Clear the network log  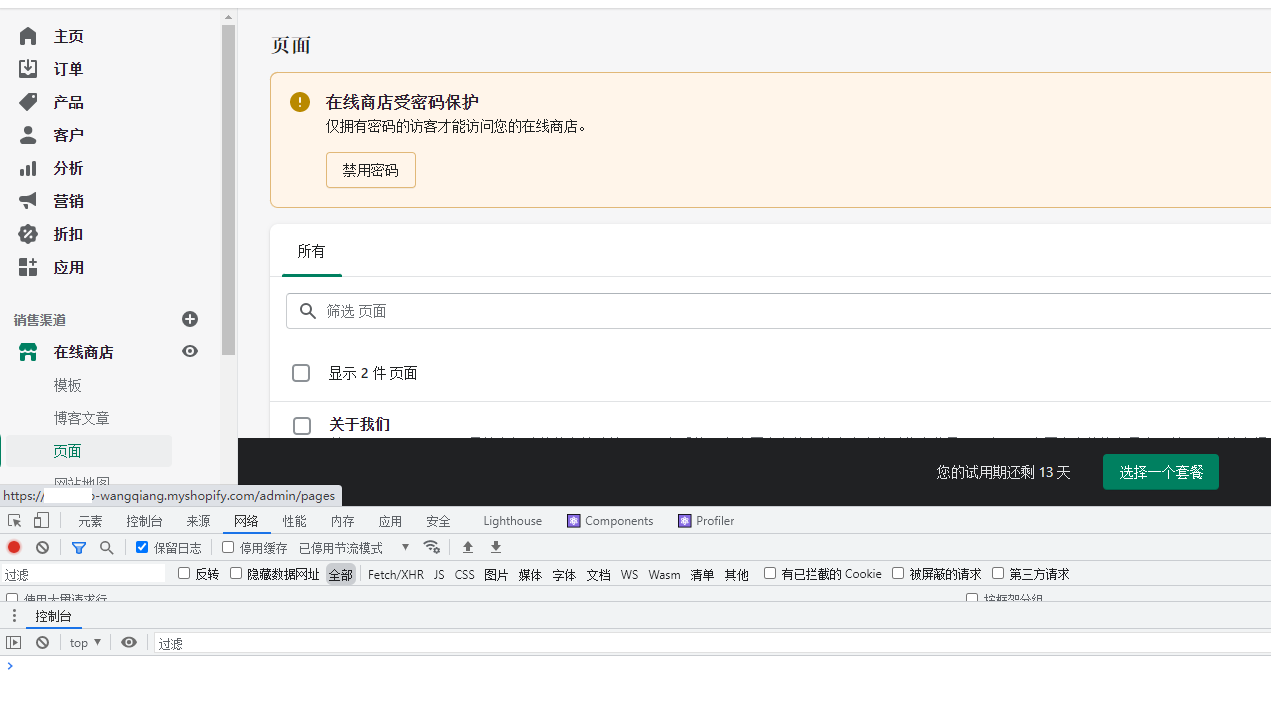click(x=43, y=547)
